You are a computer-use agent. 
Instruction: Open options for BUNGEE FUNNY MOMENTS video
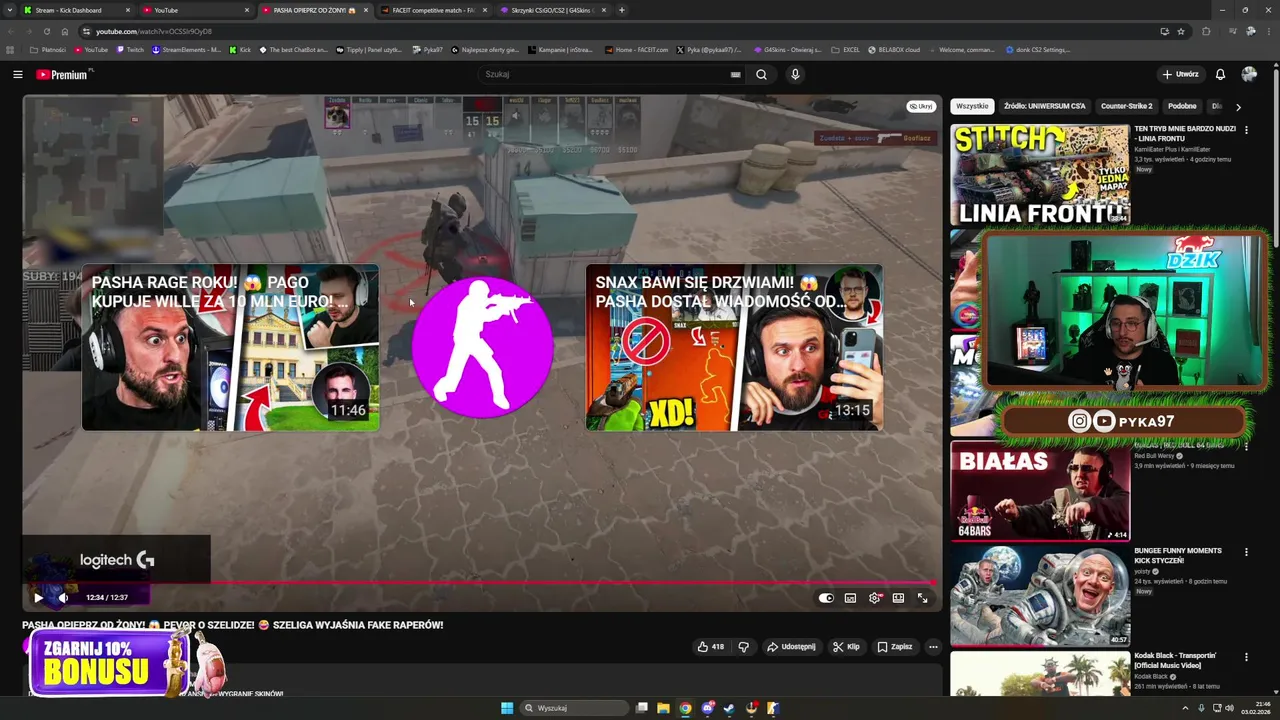(x=1246, y=552)
